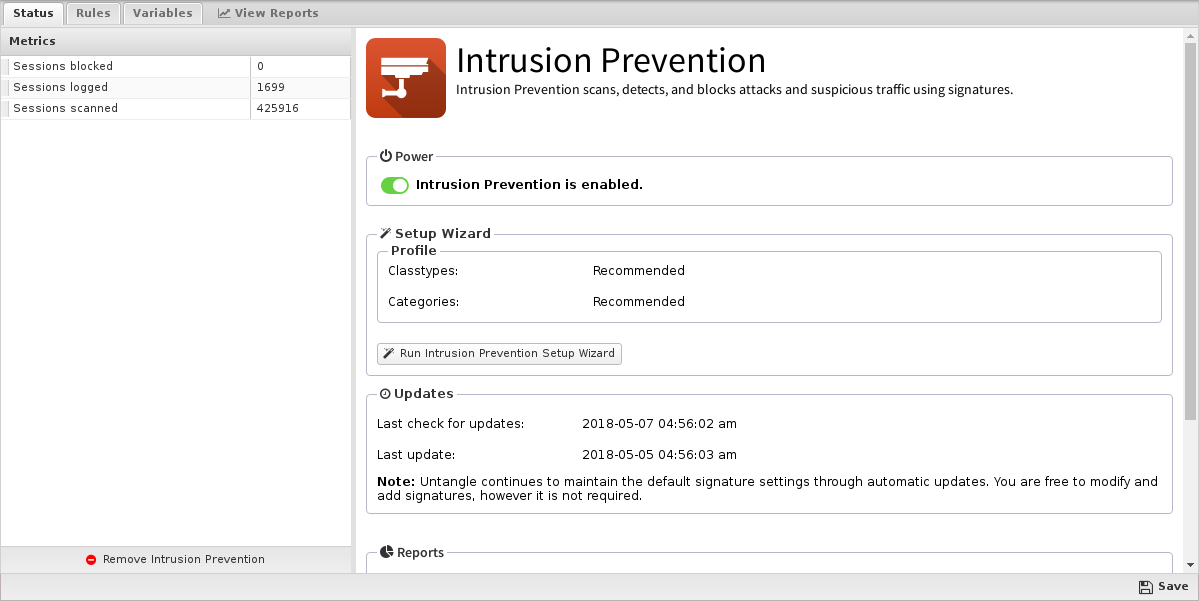Viewport: 1199px width, 601px height.
Task: Click the Metrics panel header
Action: [x=176, y=41]
